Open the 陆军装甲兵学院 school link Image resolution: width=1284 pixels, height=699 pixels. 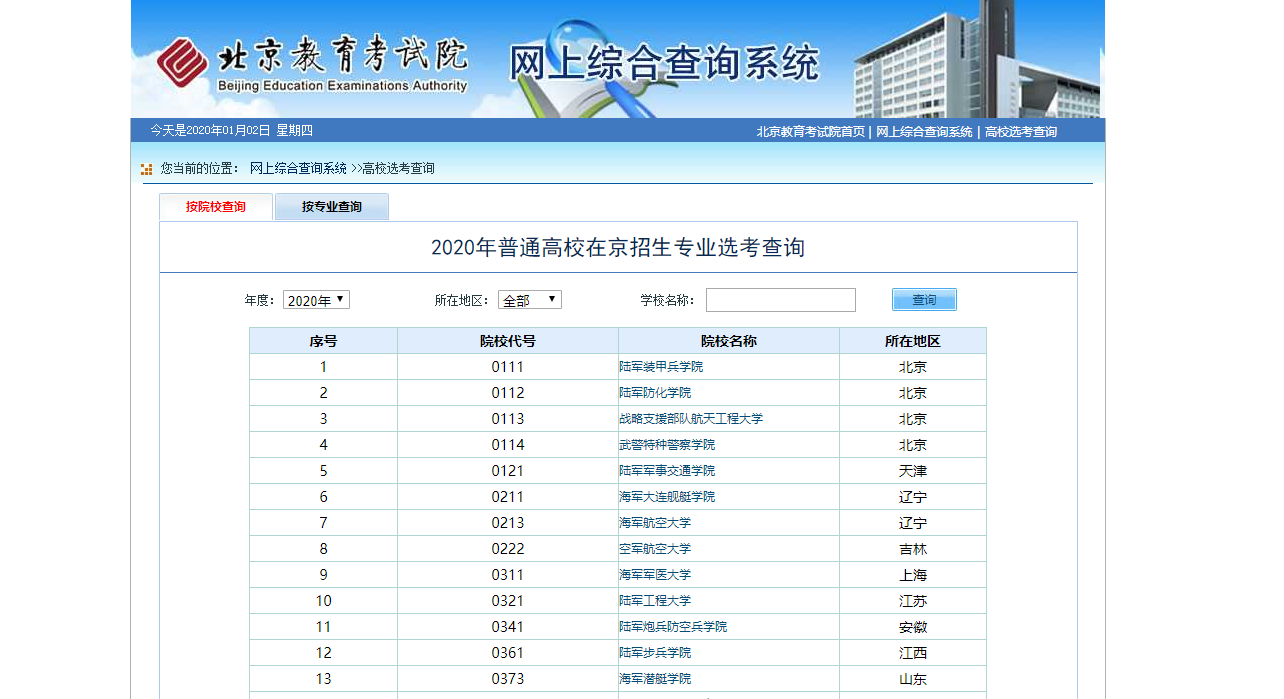661,367
